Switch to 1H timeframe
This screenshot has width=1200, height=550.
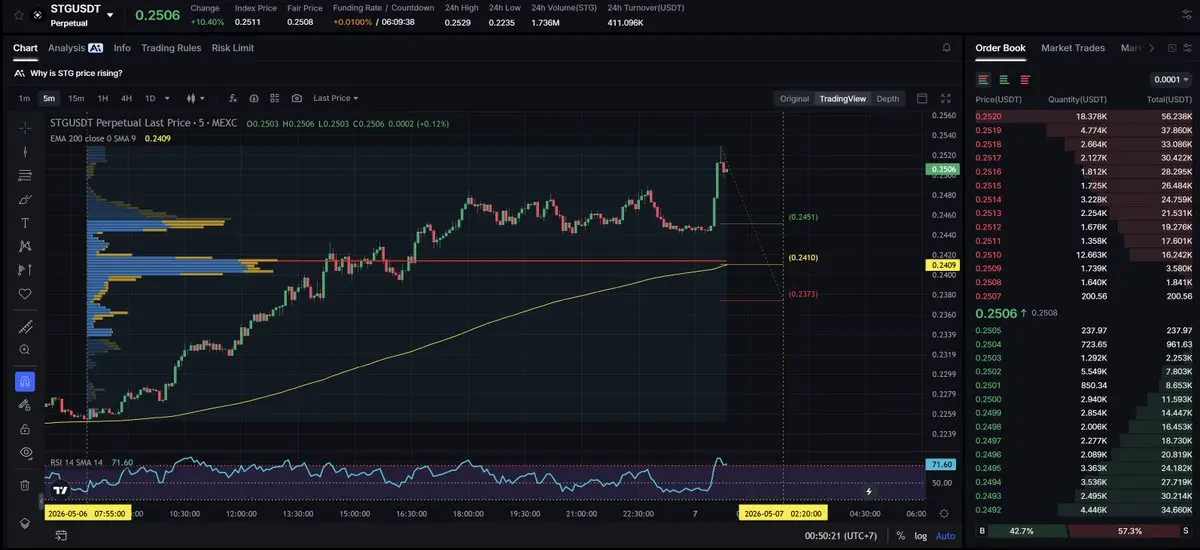pyautogui.click(x=102, y=98)
